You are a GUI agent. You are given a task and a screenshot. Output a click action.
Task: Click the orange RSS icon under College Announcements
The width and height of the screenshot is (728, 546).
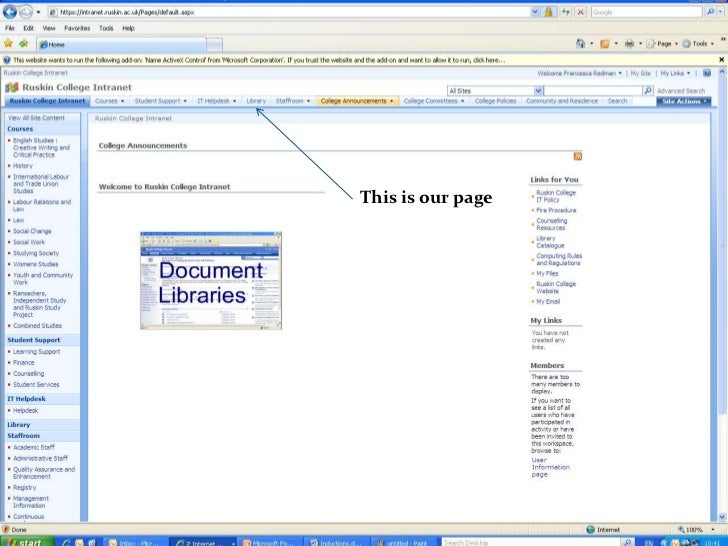[x=578, y=156]
